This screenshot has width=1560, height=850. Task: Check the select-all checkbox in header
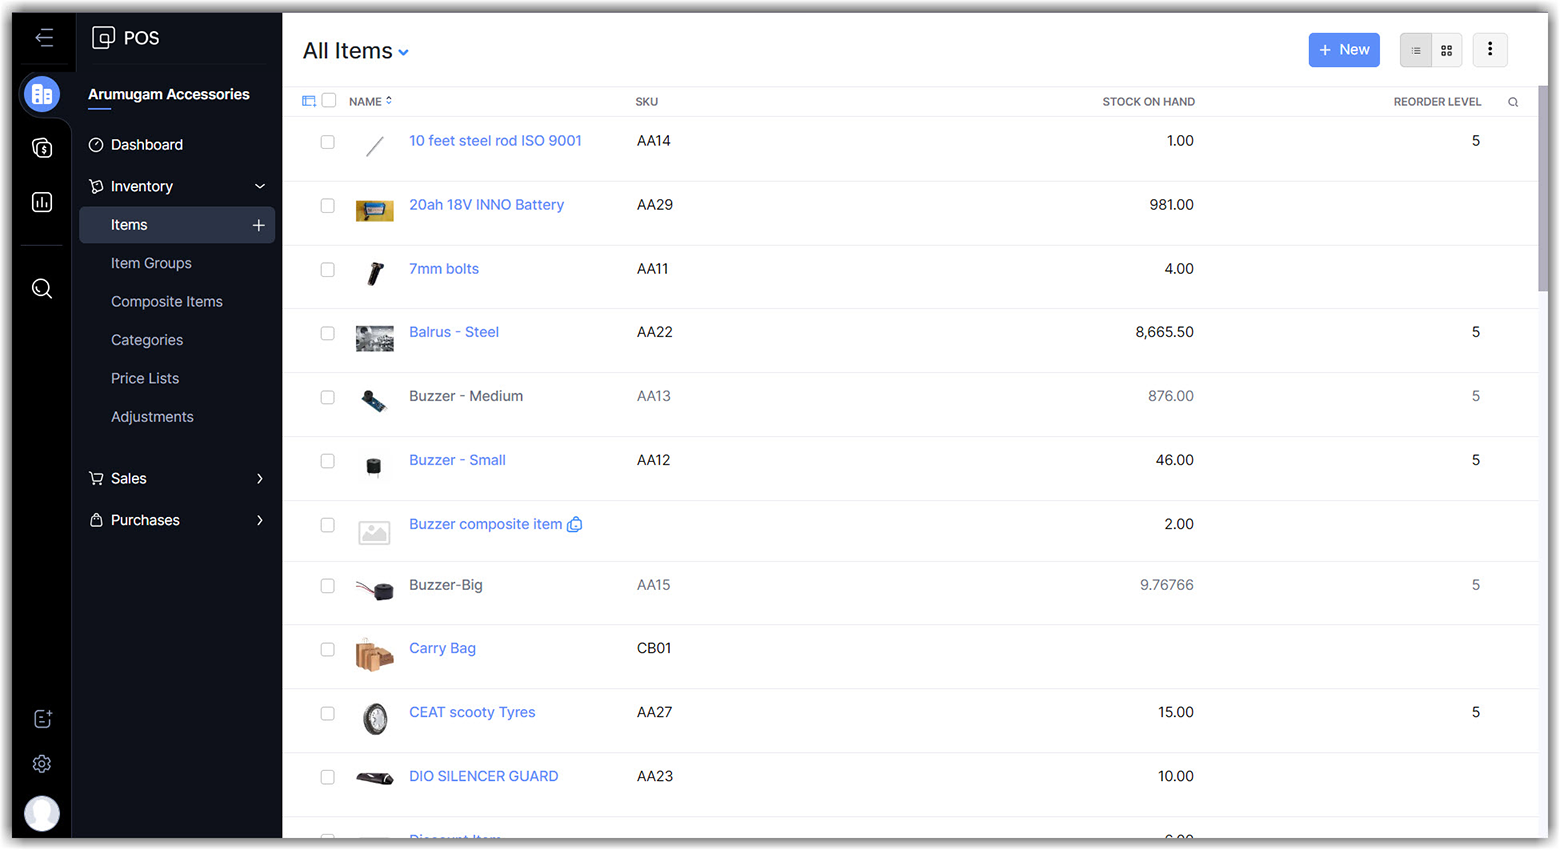[329, 101]
